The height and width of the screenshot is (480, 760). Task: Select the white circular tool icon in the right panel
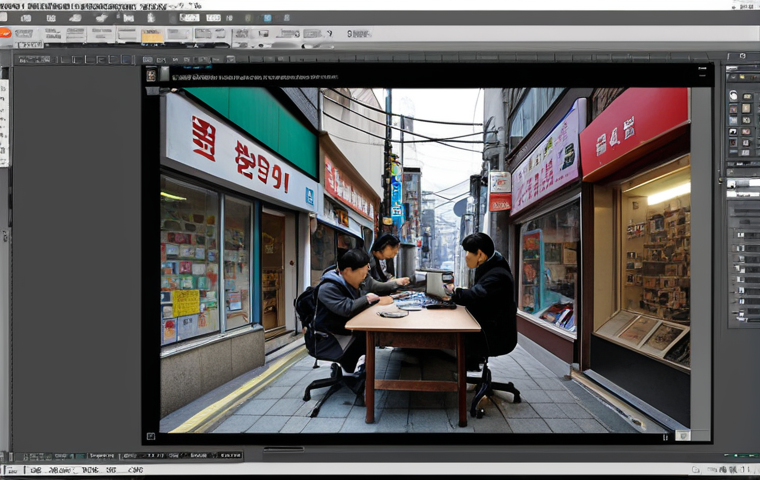733,96
